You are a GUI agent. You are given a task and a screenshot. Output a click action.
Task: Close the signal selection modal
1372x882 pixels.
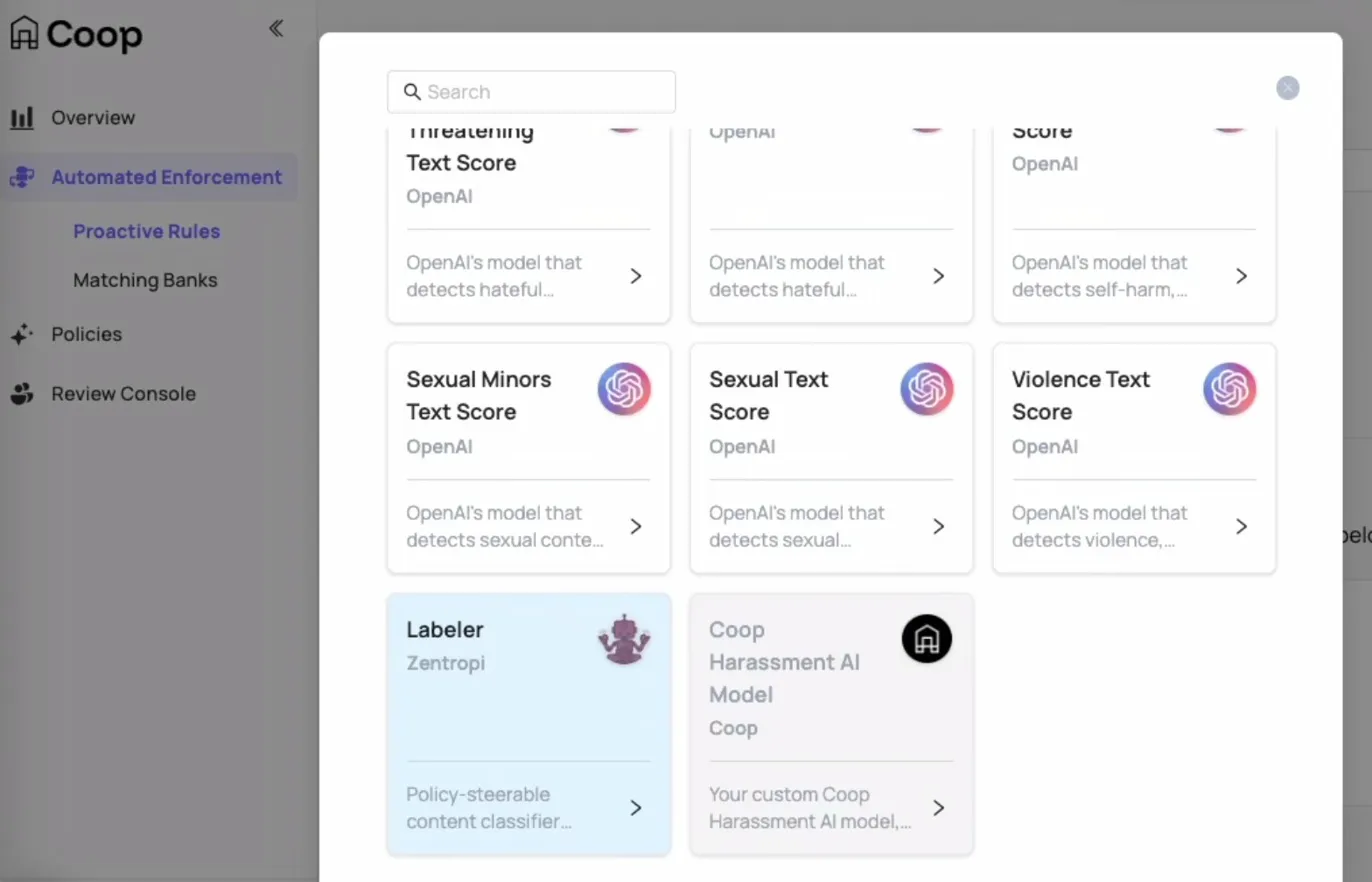(x=1287, y=88)
